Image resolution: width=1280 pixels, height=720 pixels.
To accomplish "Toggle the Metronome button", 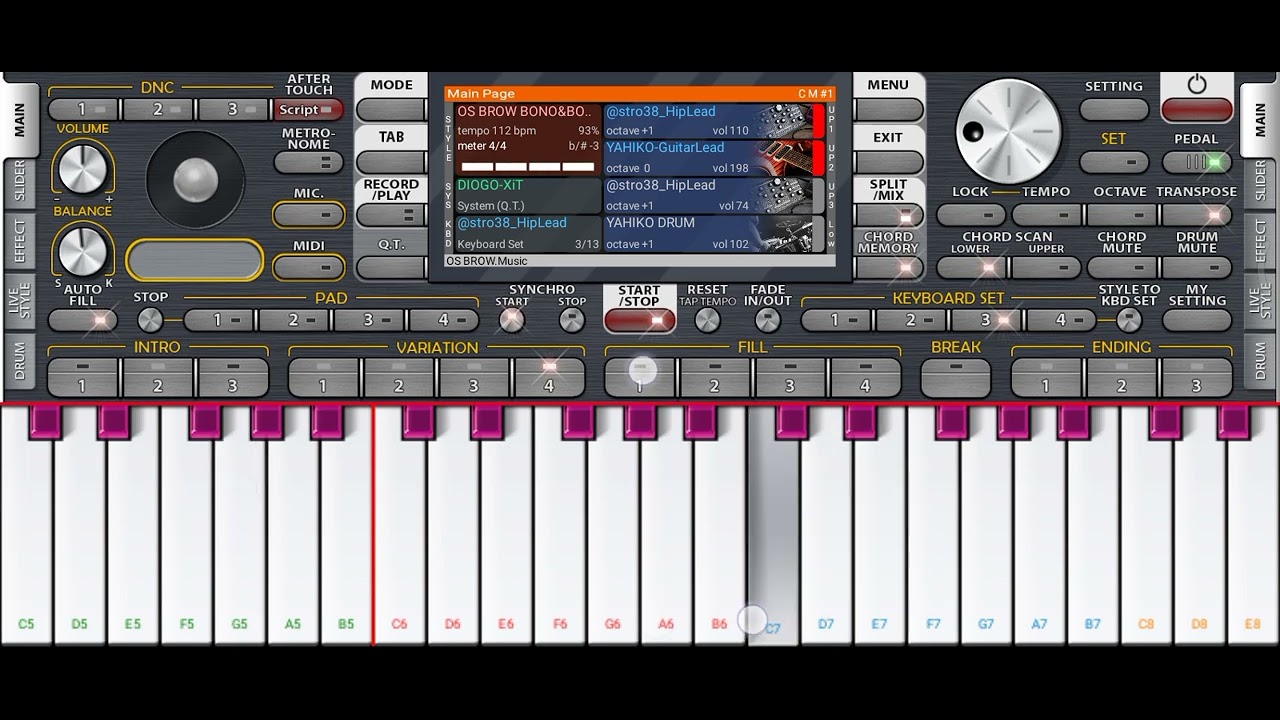I will 308,162.
